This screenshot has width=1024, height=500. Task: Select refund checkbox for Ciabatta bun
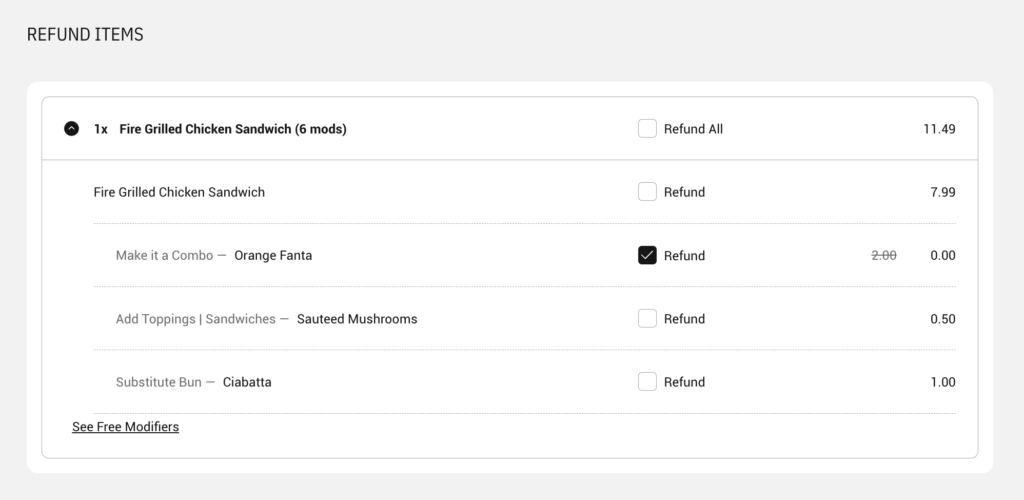pyautogui.click(x=647, y=382)
